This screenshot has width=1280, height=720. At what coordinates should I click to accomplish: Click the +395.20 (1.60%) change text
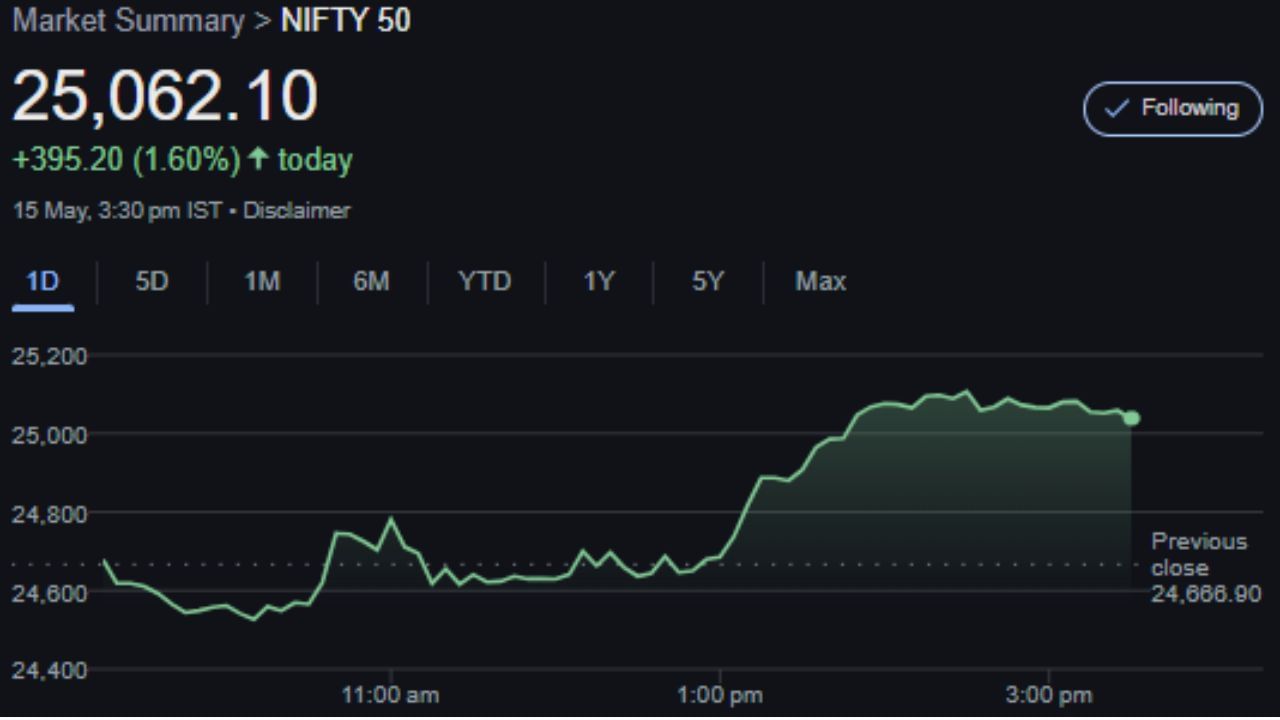pos(126,160)
